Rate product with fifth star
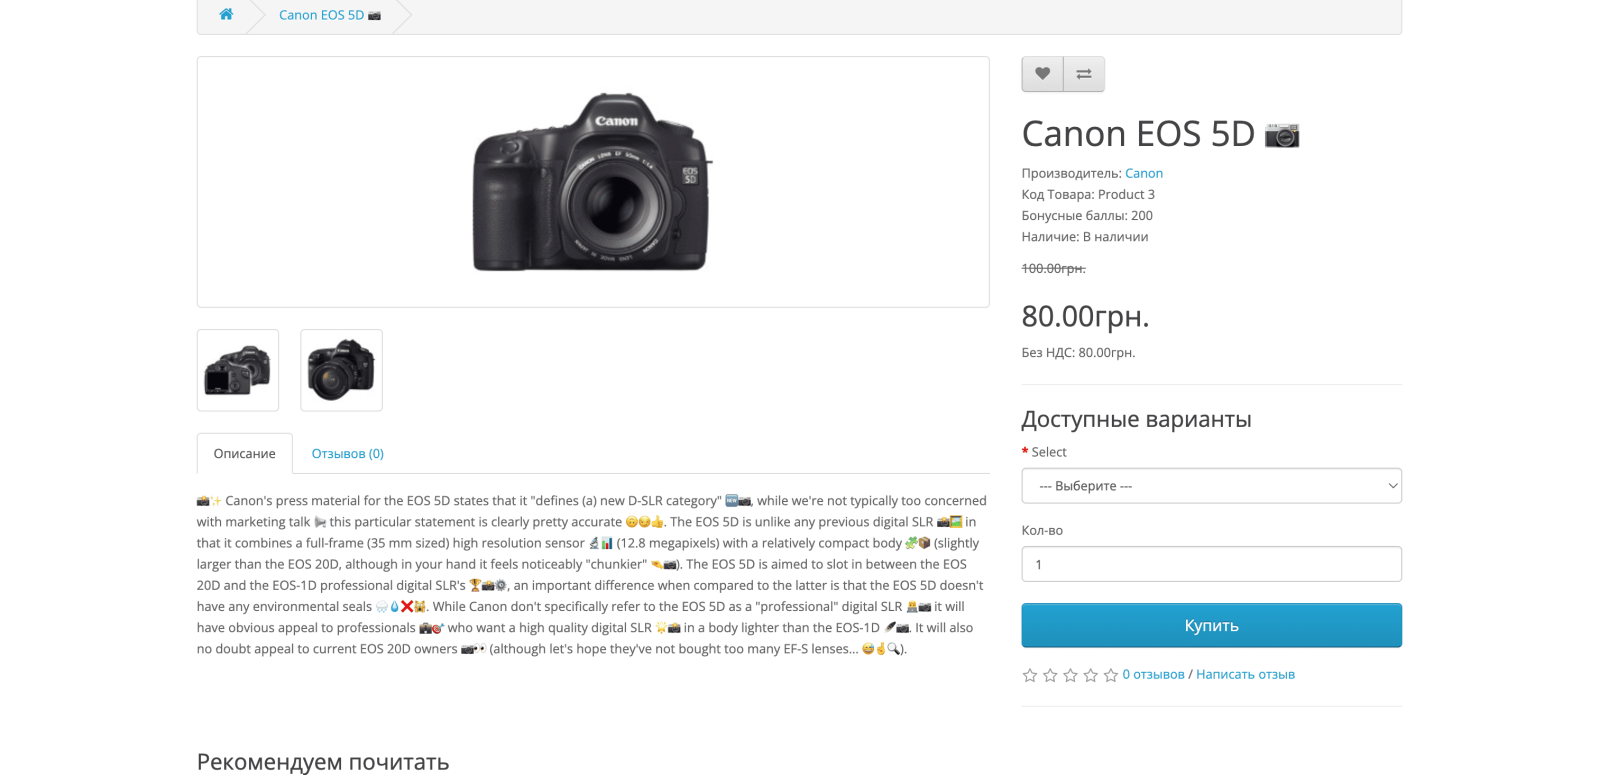 coord(1110,675)
